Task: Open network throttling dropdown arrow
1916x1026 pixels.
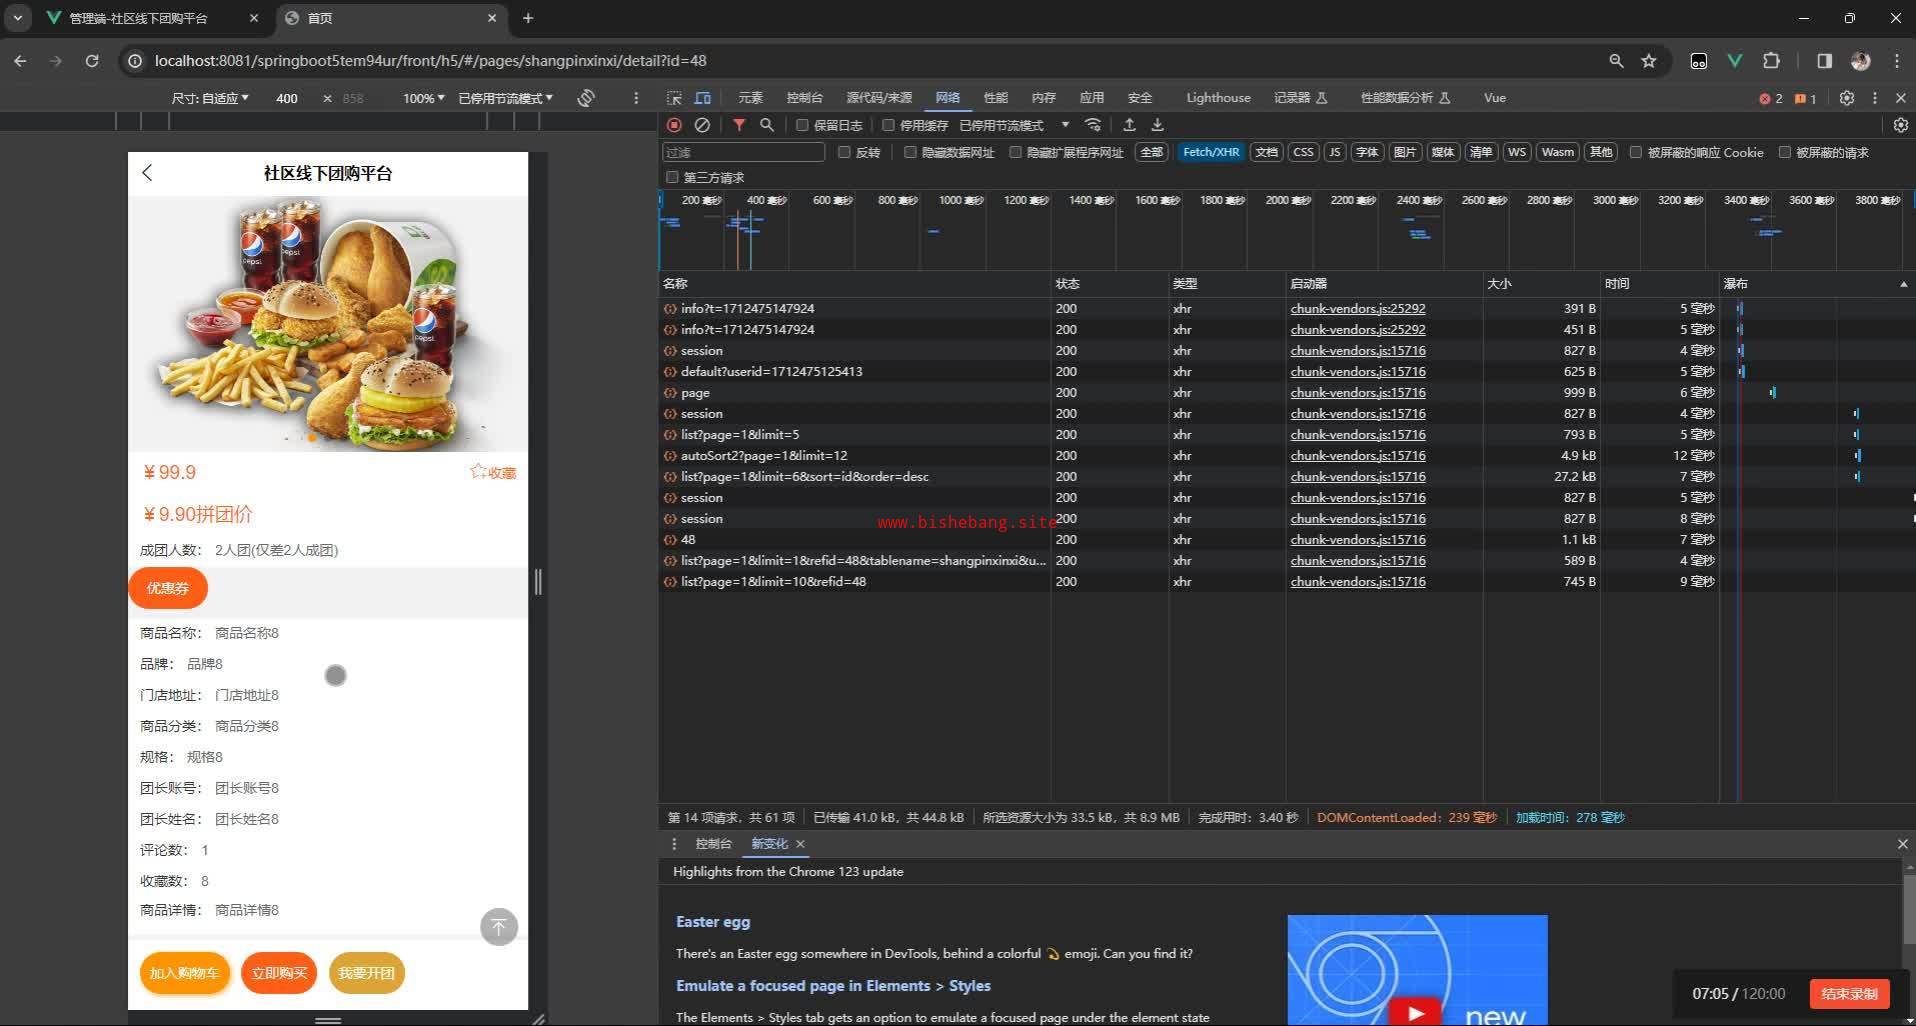Action: tap(1065, 125)
